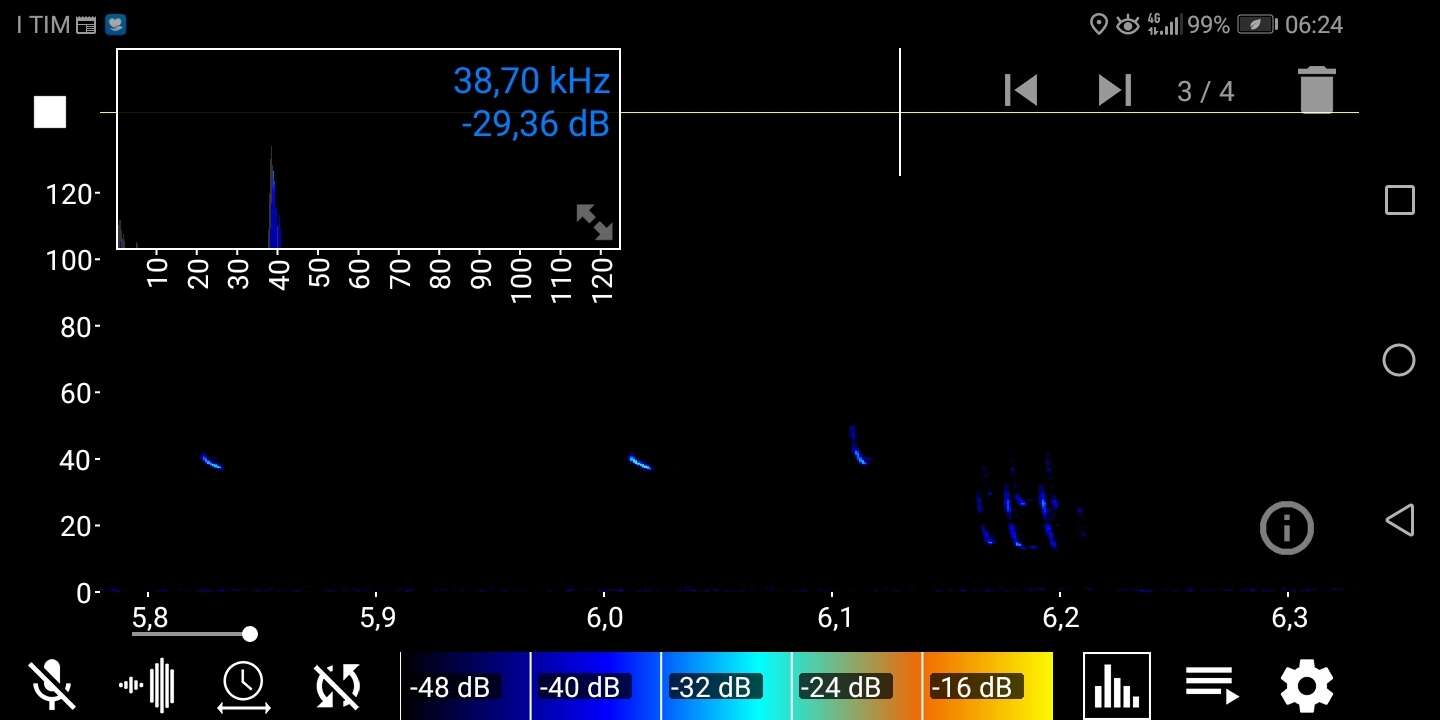This screenshot has width=1440, height=720.
Task: Tap the 40 kHz frequency axis label
Action: (x=76, y=461)
